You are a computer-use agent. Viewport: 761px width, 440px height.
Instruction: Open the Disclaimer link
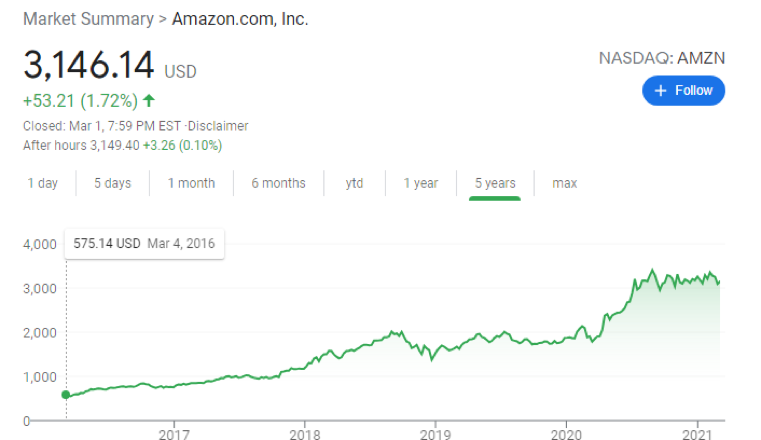[x=218, y=126]
